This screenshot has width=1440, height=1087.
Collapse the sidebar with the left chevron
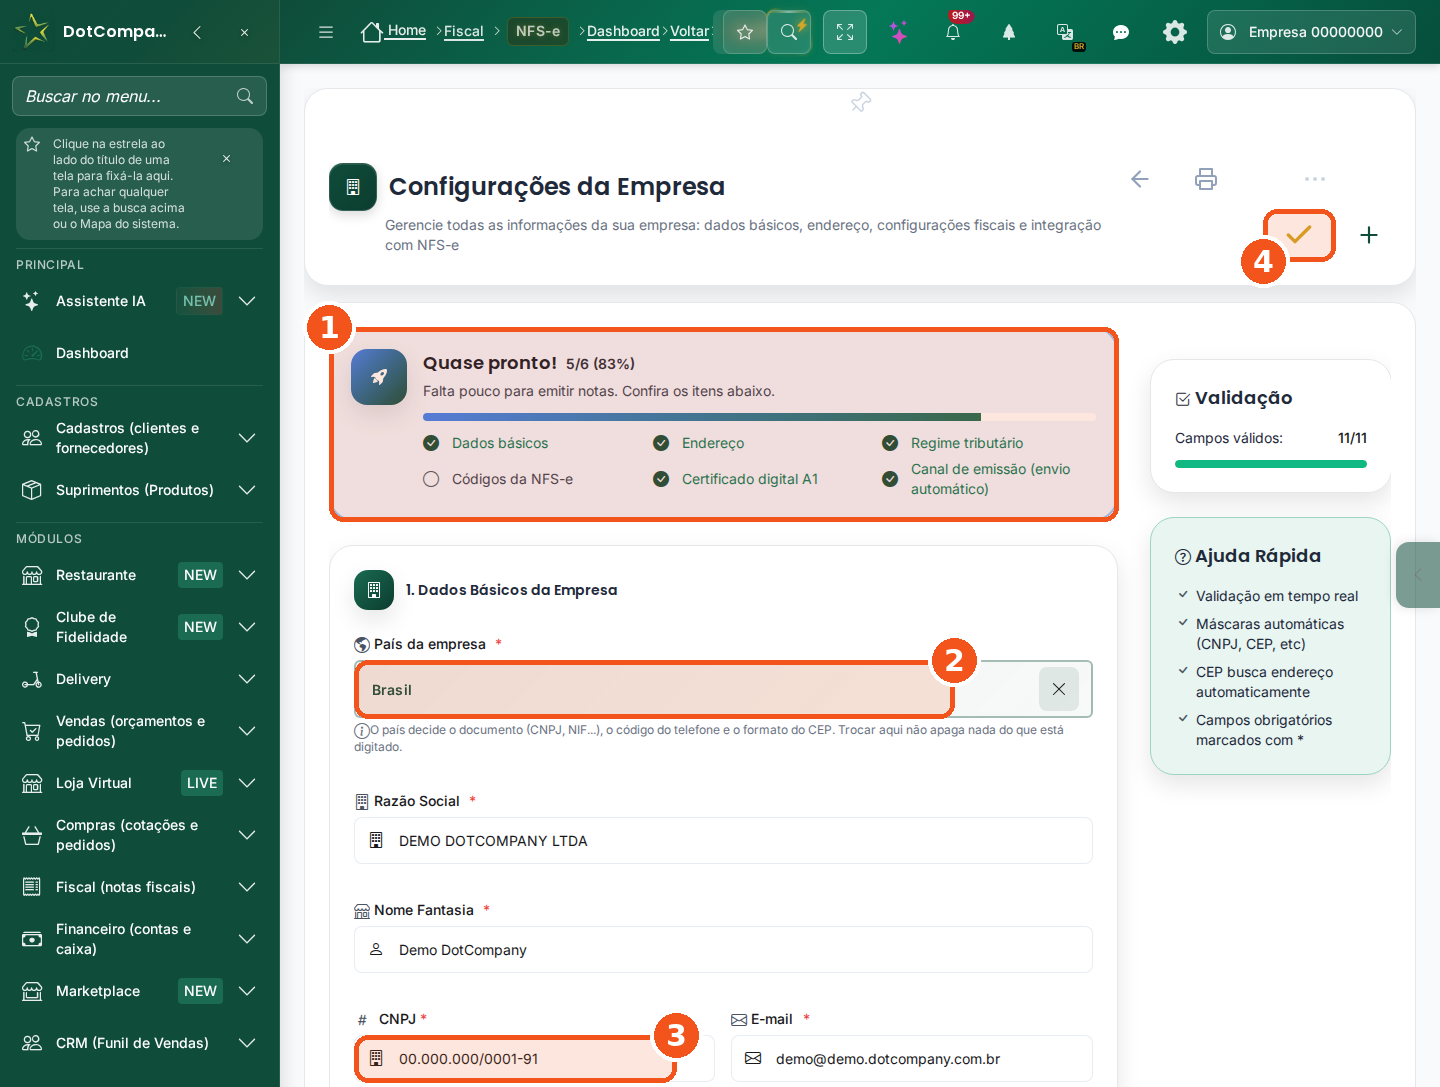198,32
